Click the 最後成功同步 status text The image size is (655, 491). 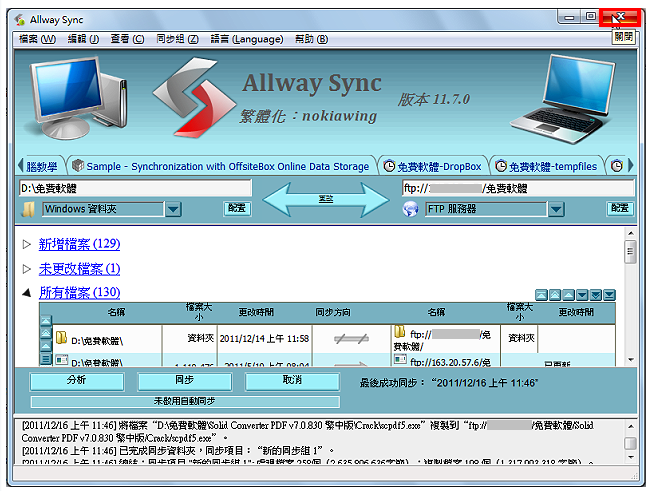point(449,383)
